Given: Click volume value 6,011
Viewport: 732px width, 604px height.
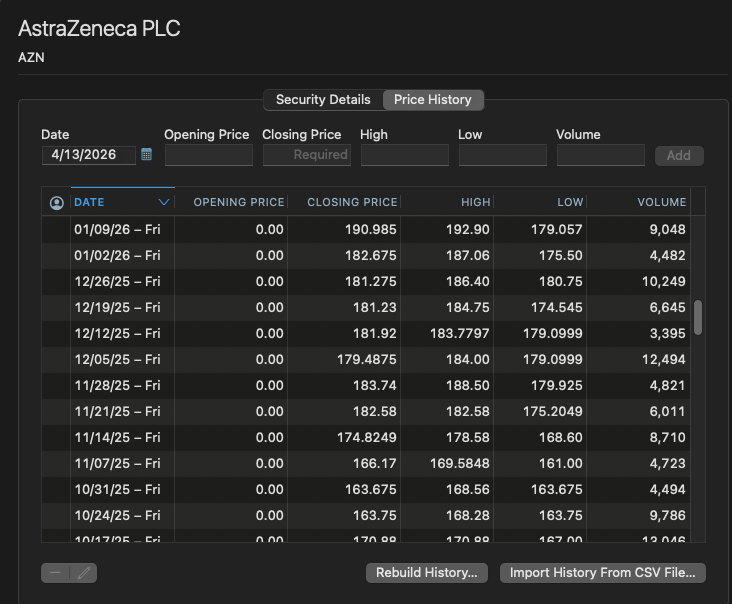Looking at the screenshot, I should pos(668,411).
